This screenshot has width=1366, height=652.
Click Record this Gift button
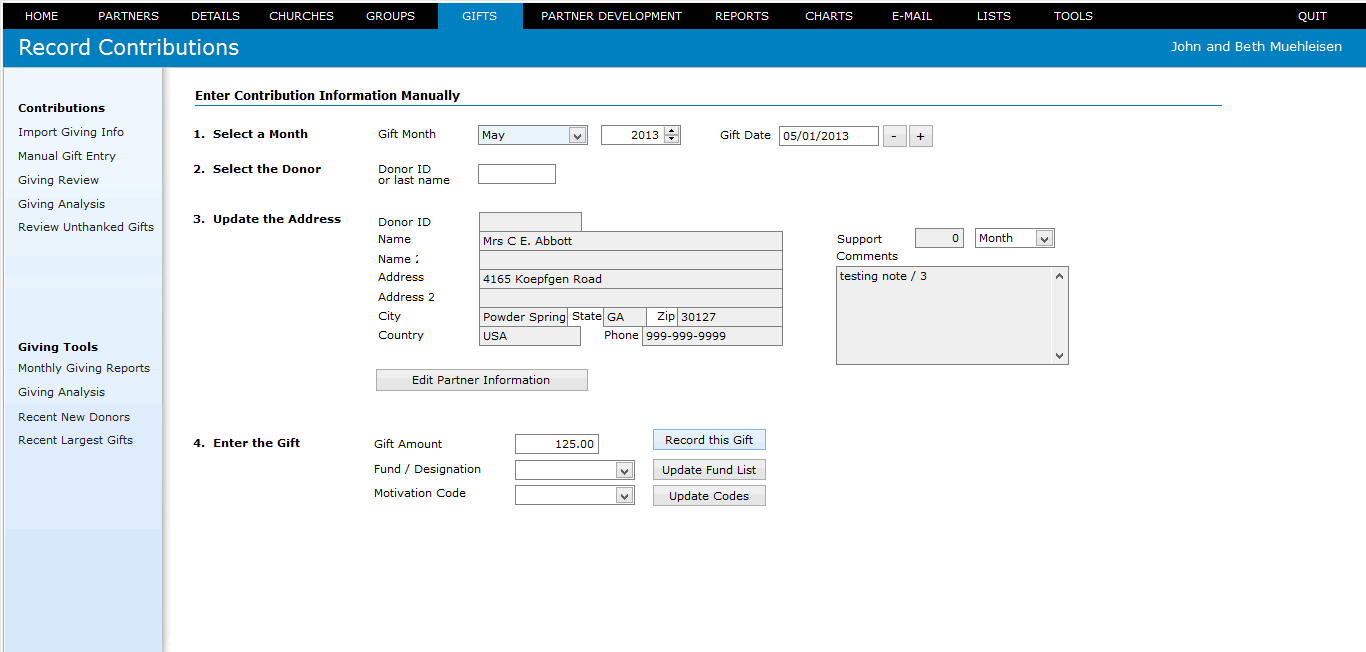click(x=709, y=440)
